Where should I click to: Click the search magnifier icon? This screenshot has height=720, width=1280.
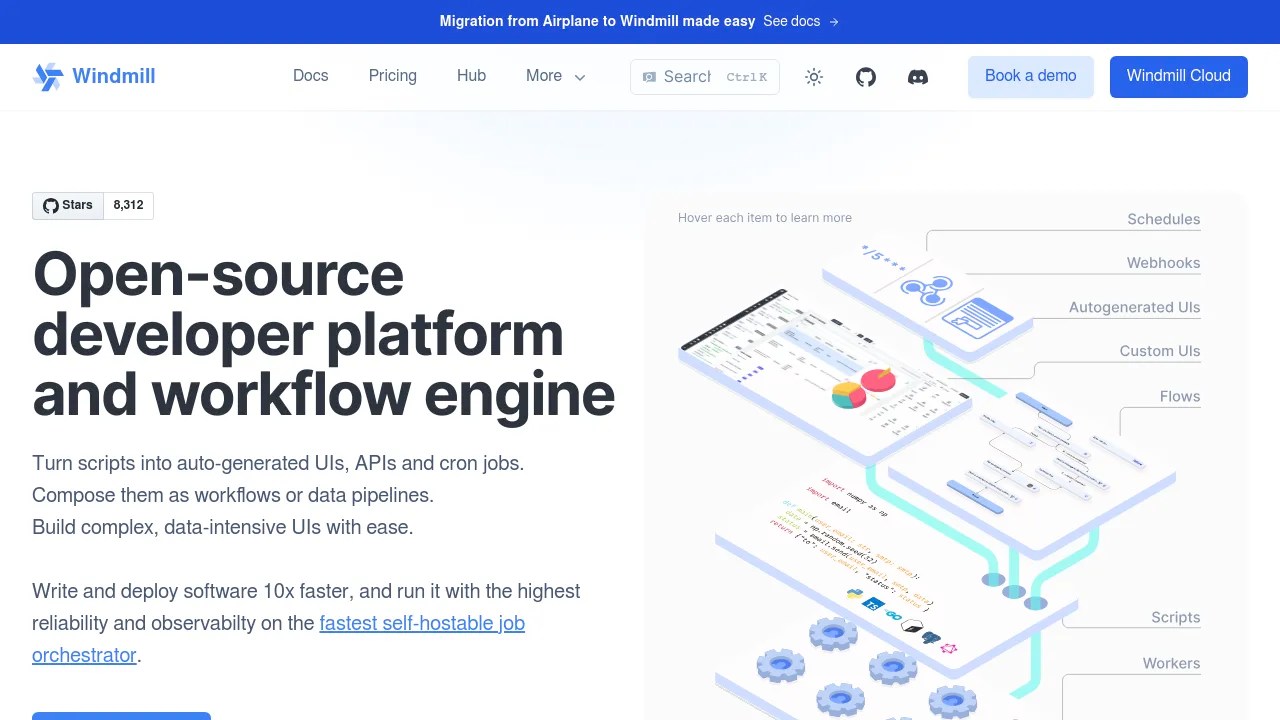(x=652, y=76)
